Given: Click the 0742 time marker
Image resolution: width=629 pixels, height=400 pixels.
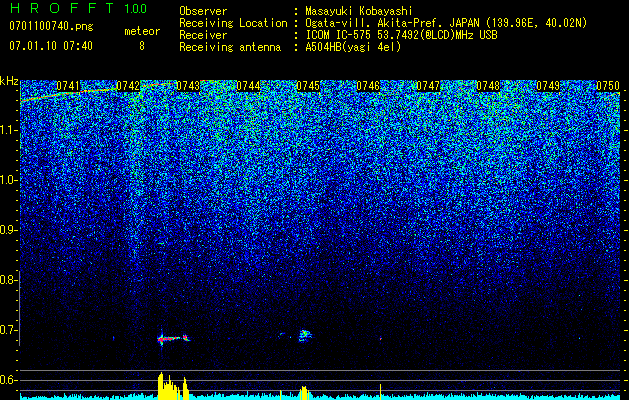Looking at the screenshot, I should pos(128,86).
